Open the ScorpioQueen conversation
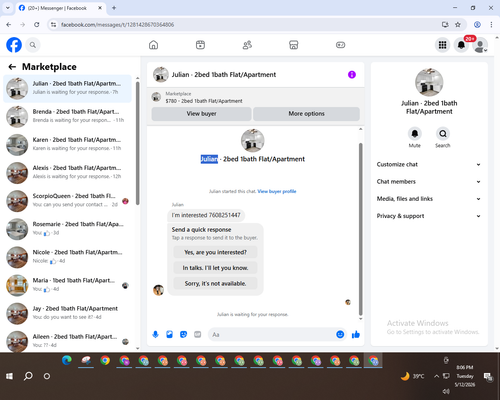 (x=67, y=201)
